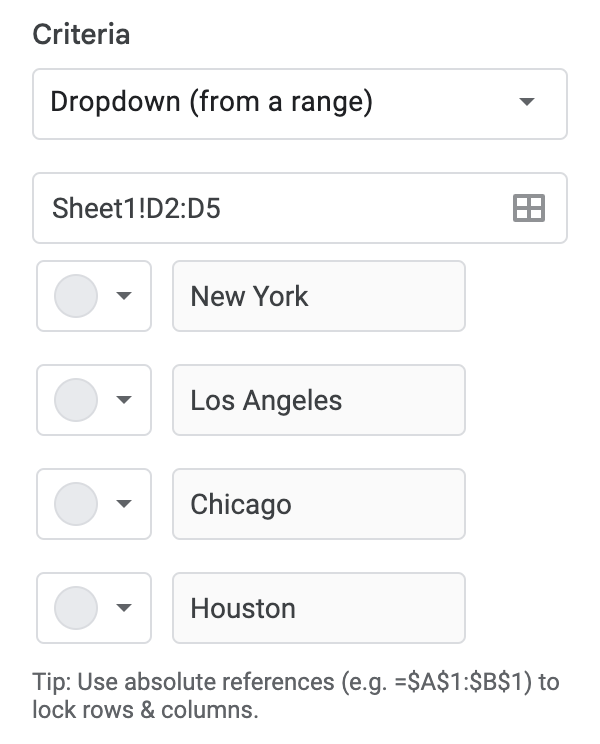Click the color circle beside New York

[76, 296]
